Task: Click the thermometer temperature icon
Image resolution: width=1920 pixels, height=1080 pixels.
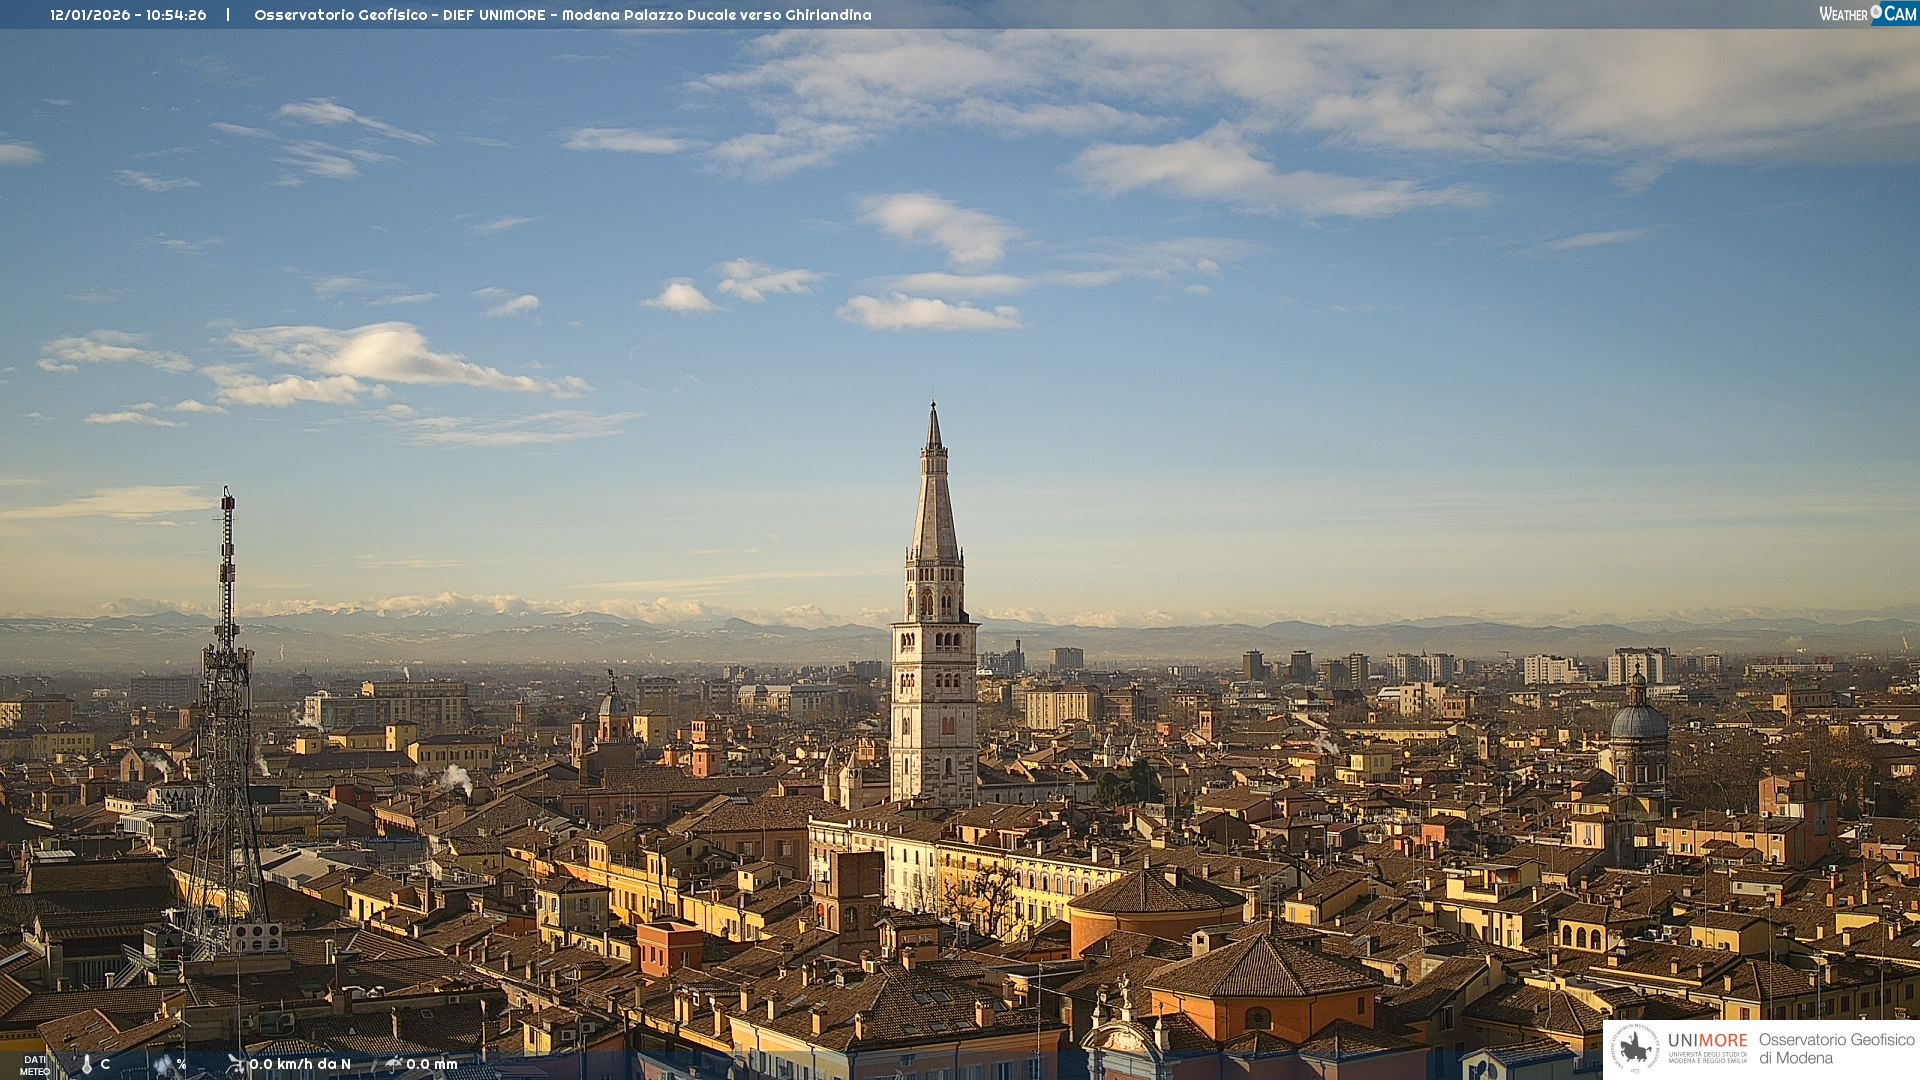Action: click(x=86, y=1065)
